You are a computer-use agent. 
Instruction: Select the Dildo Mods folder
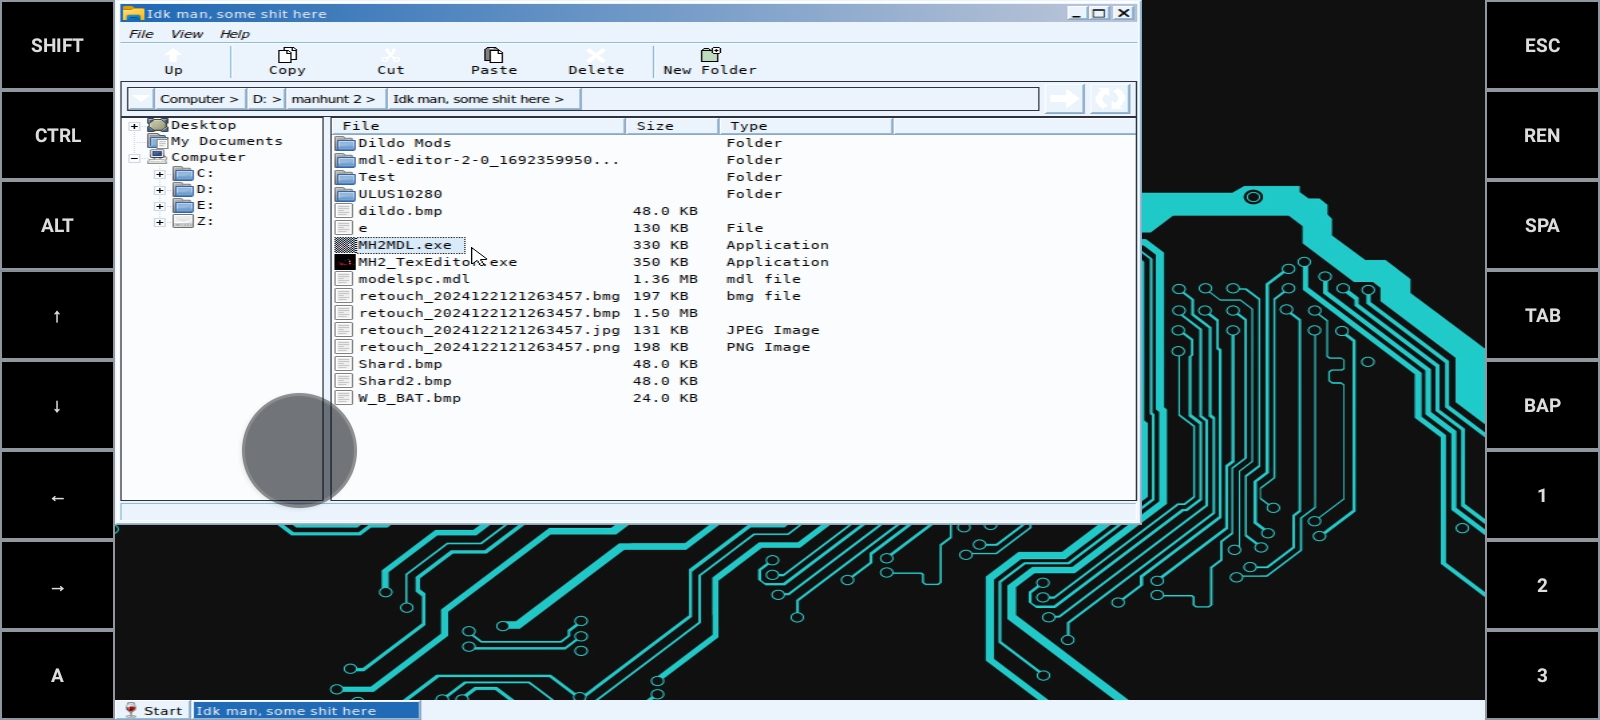404,143
